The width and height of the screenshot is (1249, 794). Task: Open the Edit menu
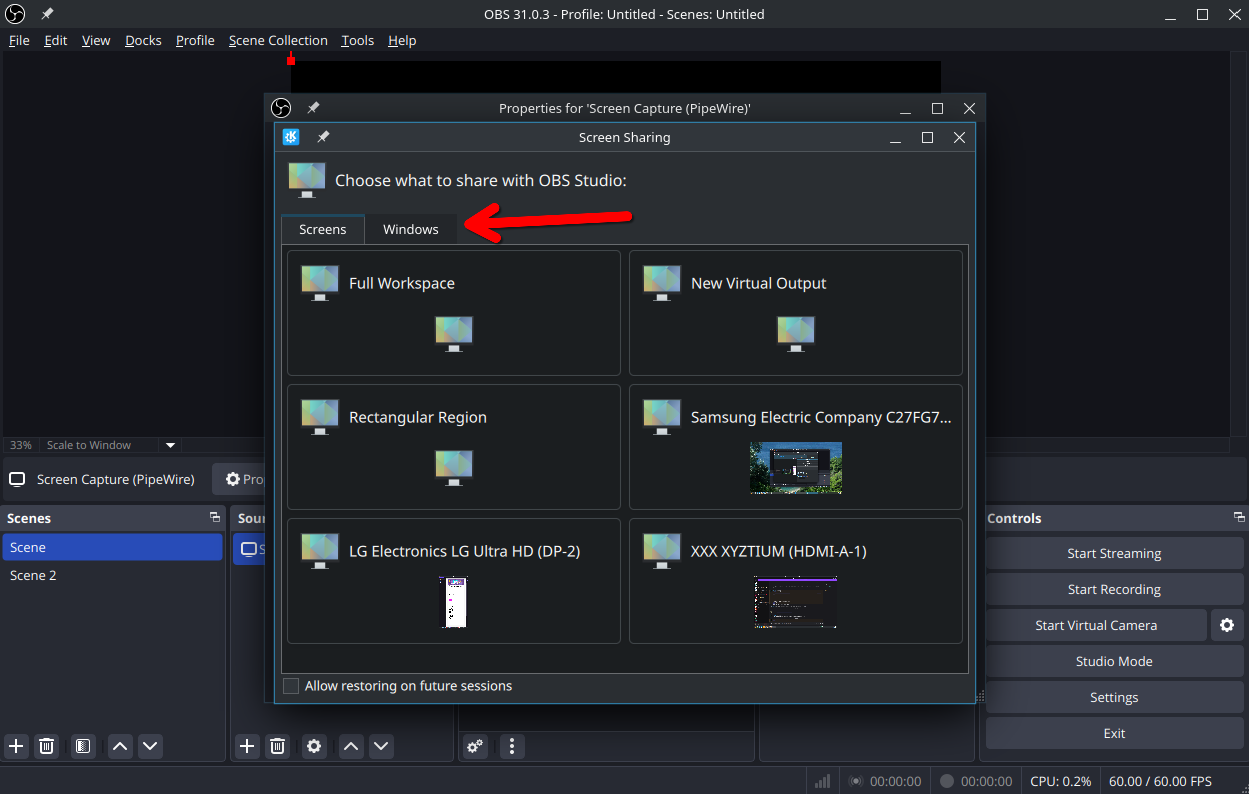[55, 41]
